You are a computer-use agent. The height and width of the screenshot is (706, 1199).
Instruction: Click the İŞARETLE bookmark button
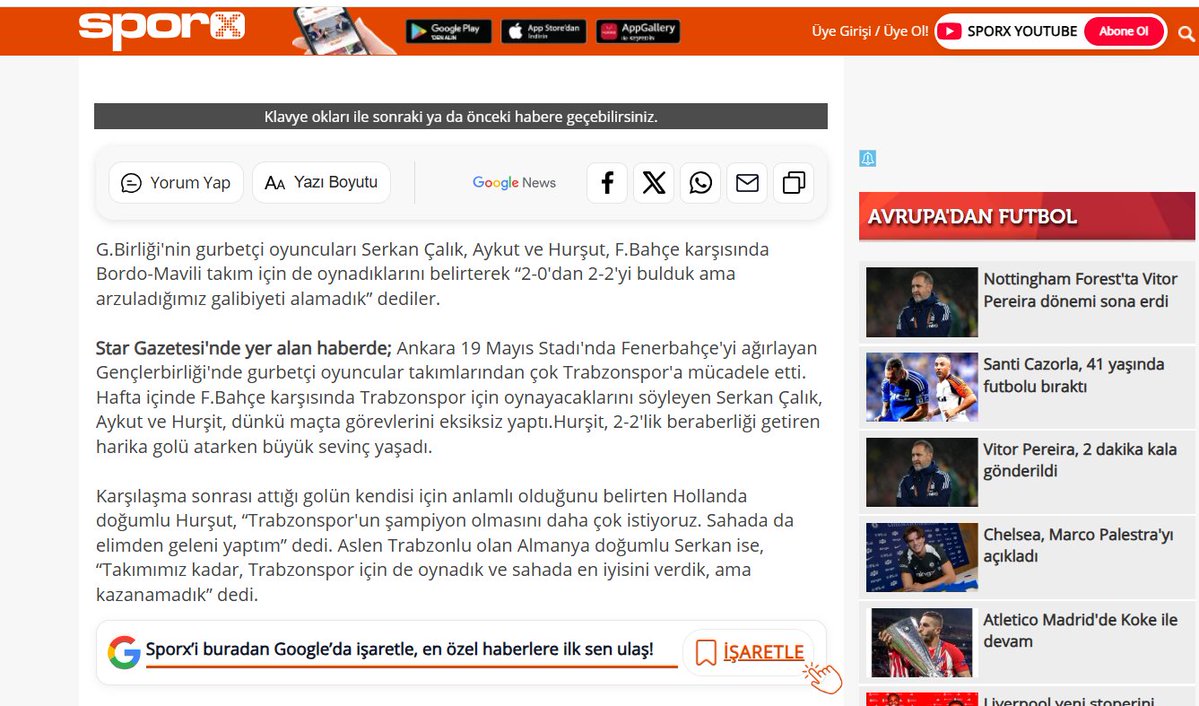click(749, 652)
